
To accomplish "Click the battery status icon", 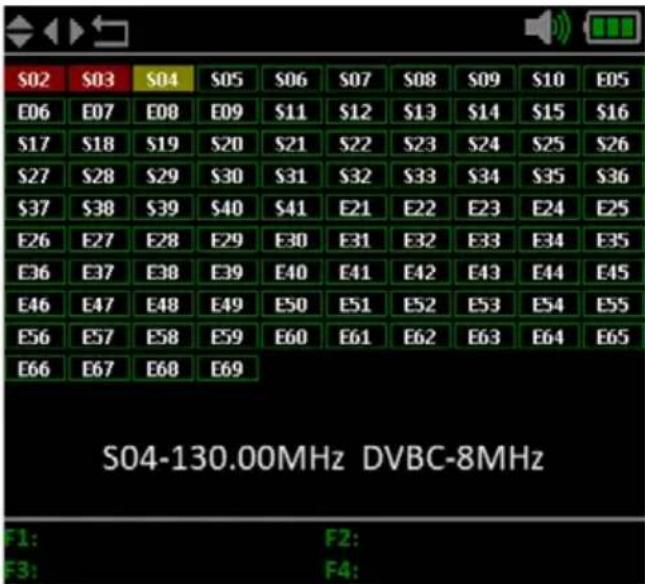I will pyautogui.click(x=613, y=27).
